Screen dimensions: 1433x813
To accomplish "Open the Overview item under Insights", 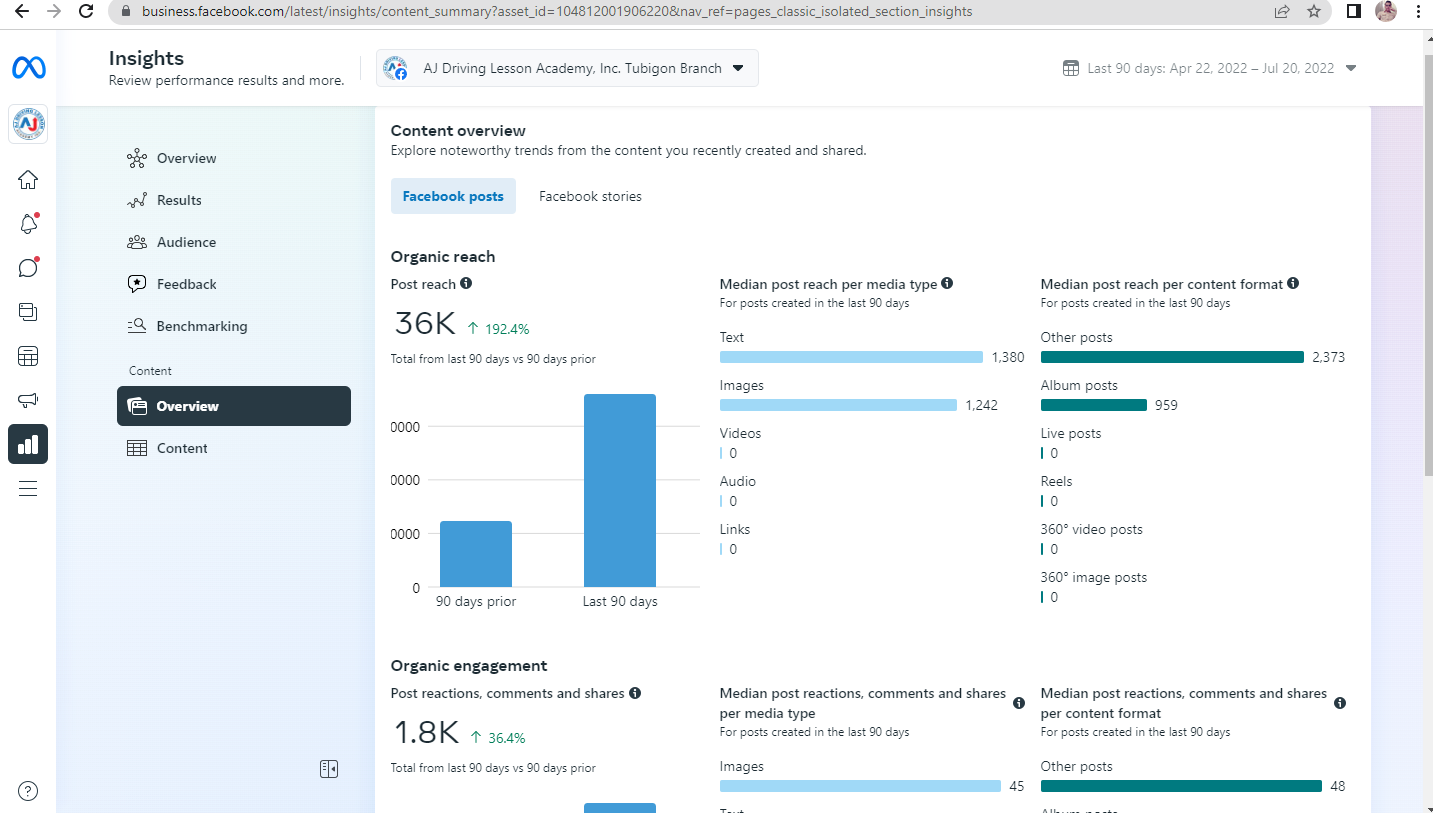I will [234, 158].
